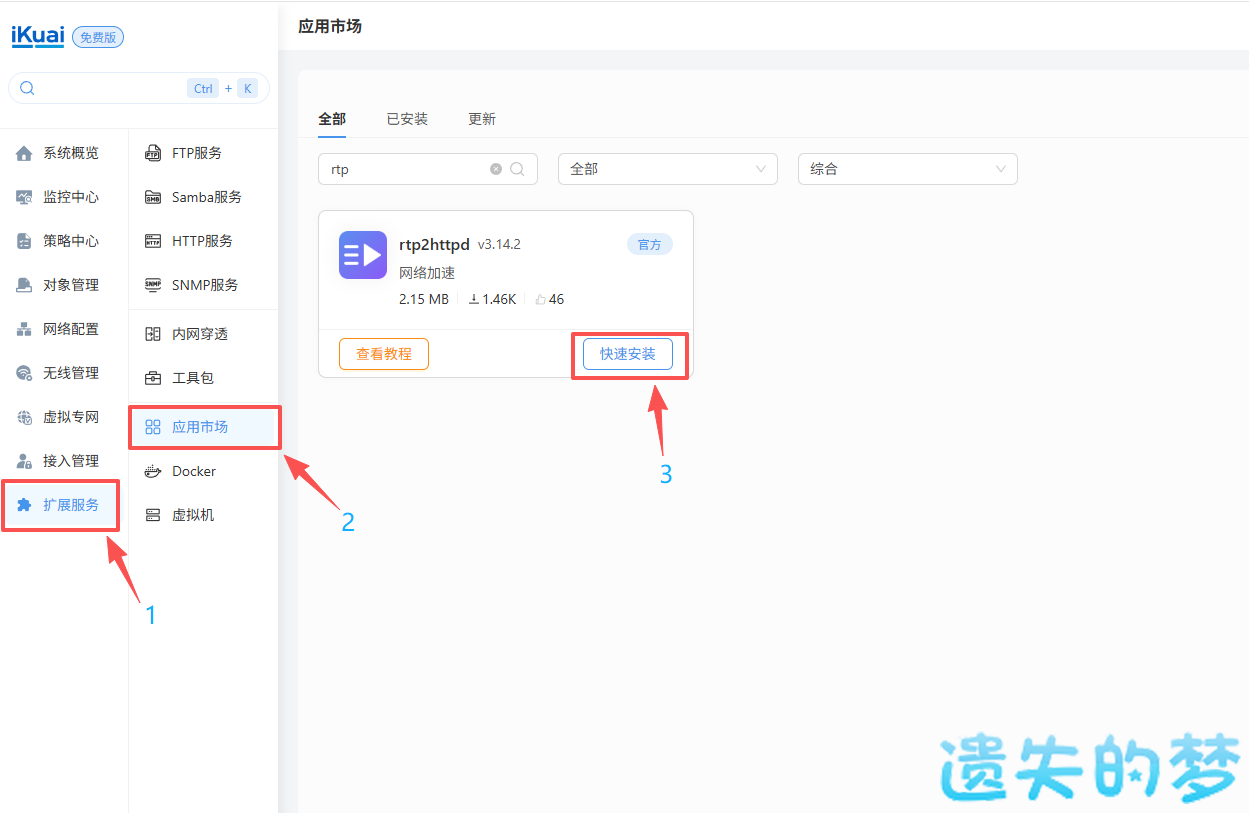Viewport: 1249px width, 813px height.
Task: Open the SNMP服务 icon
Action: [153, 285]
